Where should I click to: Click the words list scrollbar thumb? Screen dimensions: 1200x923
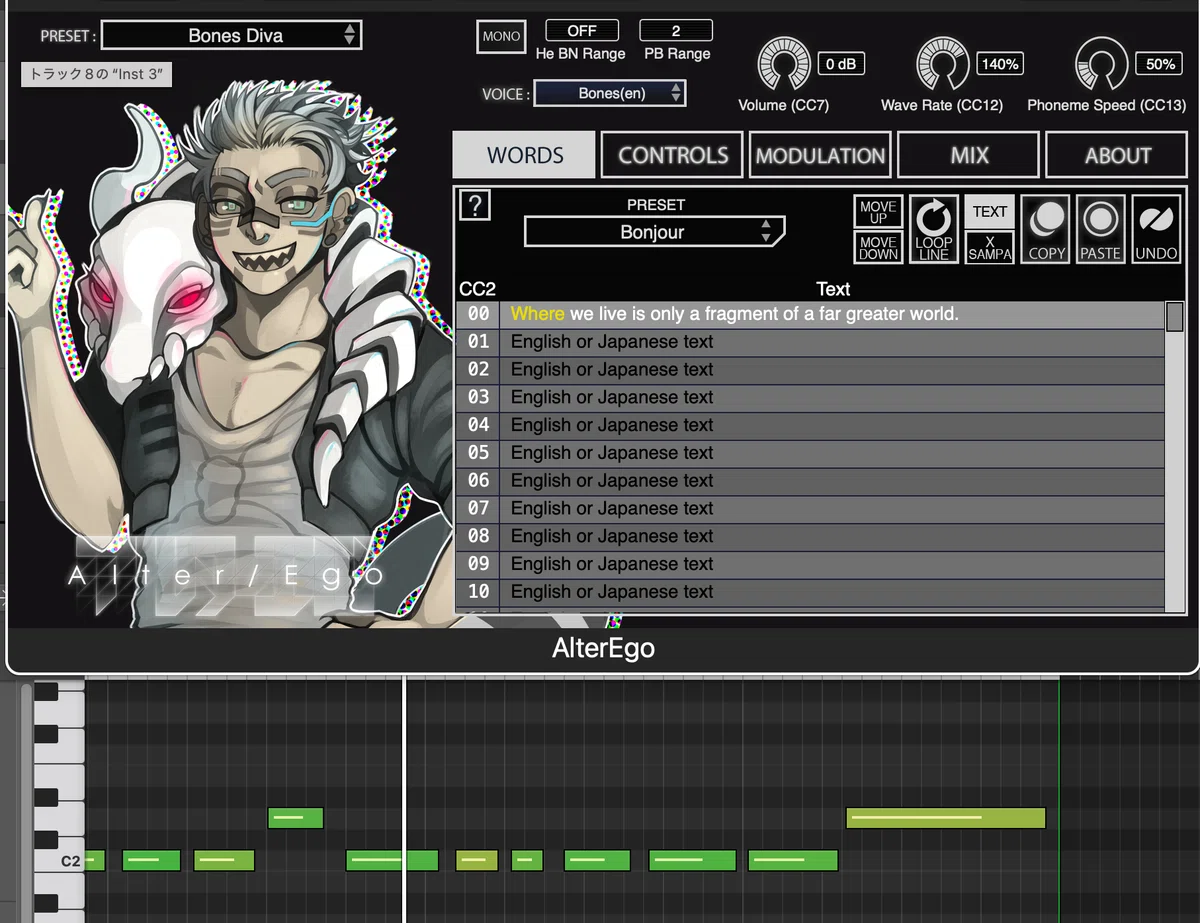[1175, 316]
